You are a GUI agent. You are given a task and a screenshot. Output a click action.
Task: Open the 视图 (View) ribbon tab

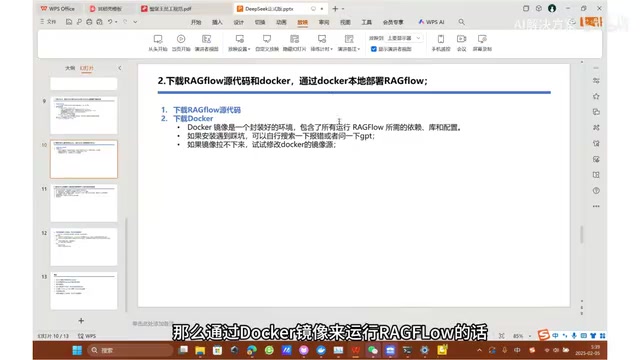pos(345,22)
